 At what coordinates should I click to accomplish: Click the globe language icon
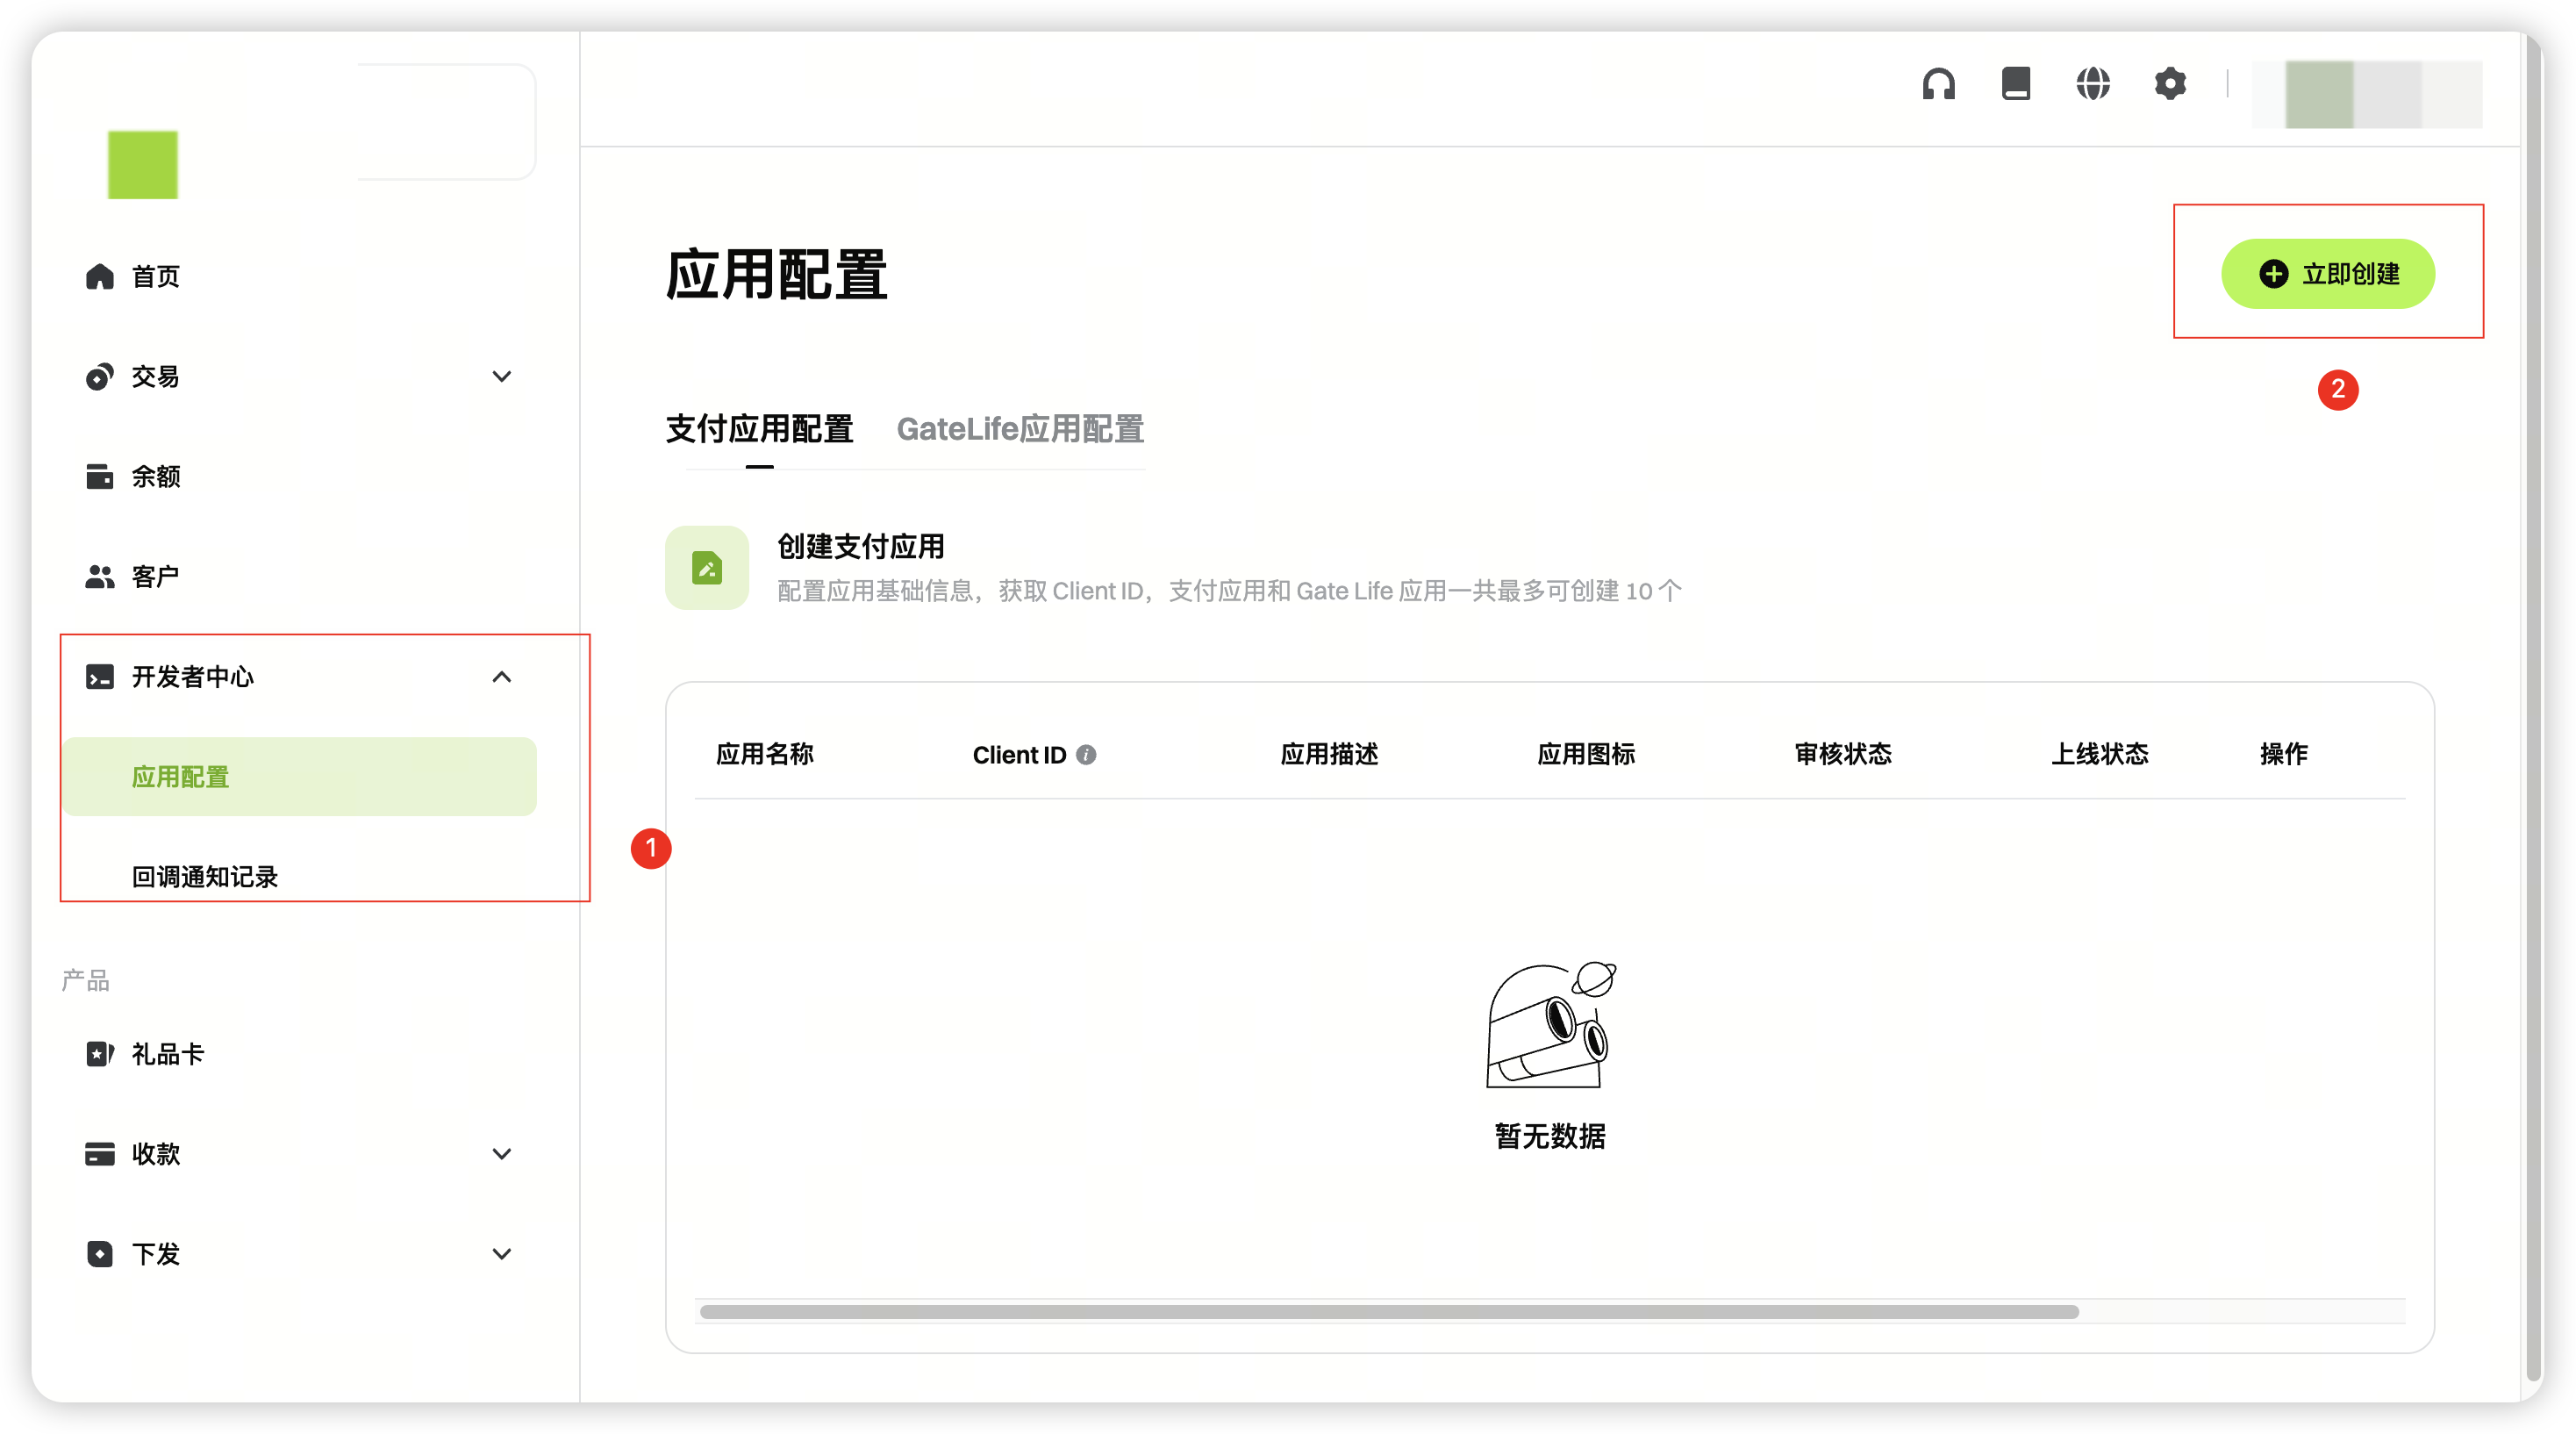2093,84
